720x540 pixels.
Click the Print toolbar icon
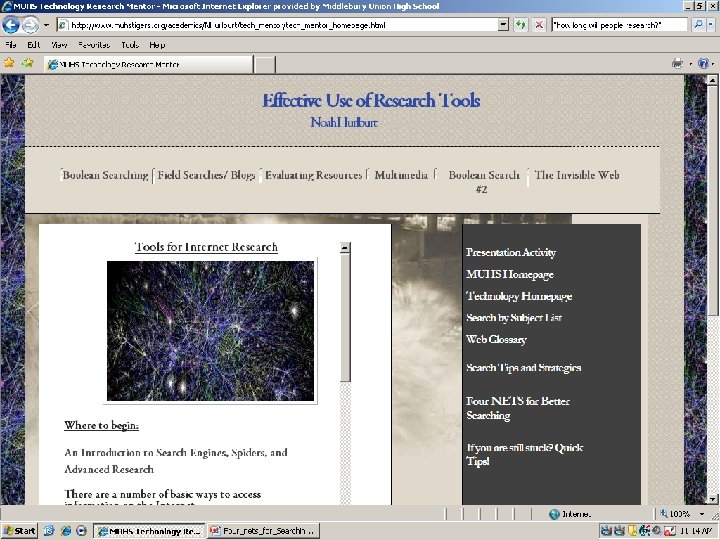(677, 63)
